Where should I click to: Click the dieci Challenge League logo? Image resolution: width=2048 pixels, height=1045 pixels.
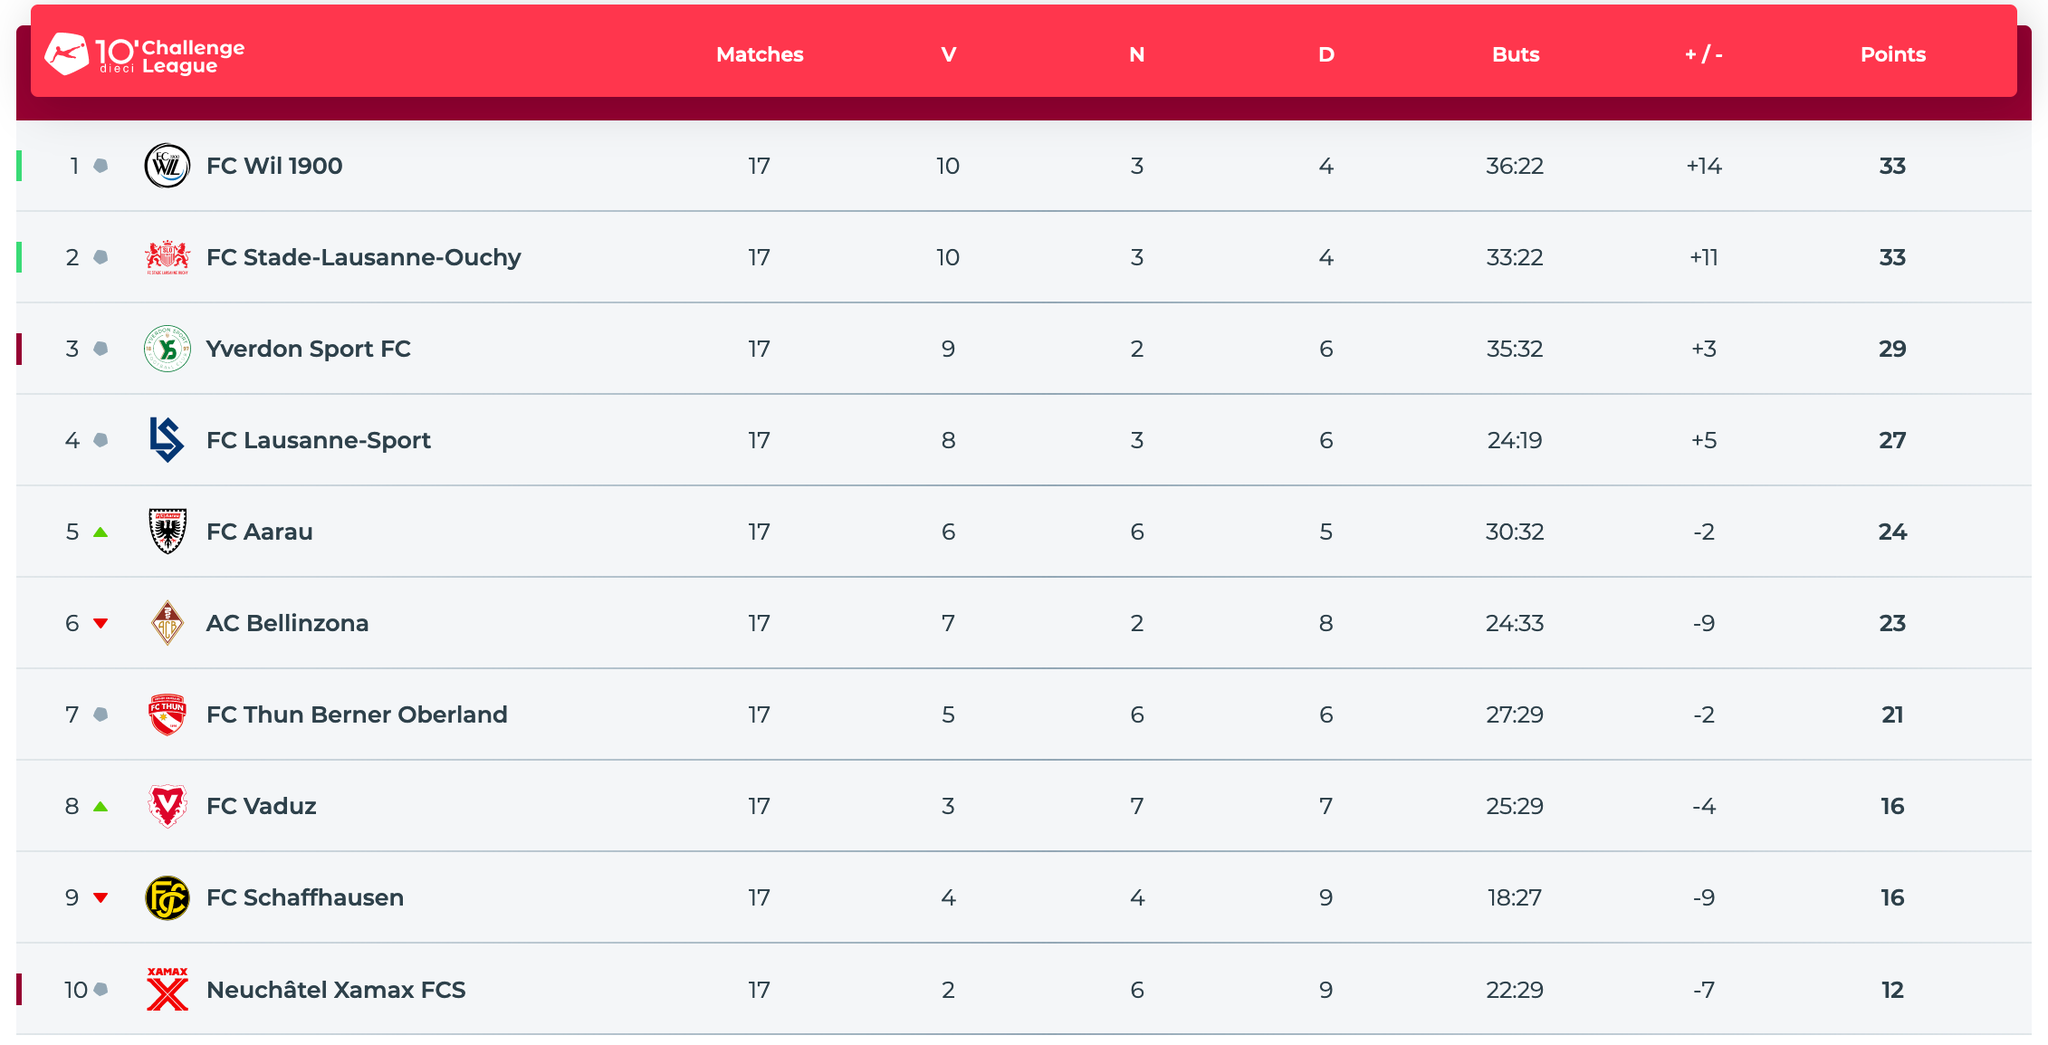(x=145, y=55)
